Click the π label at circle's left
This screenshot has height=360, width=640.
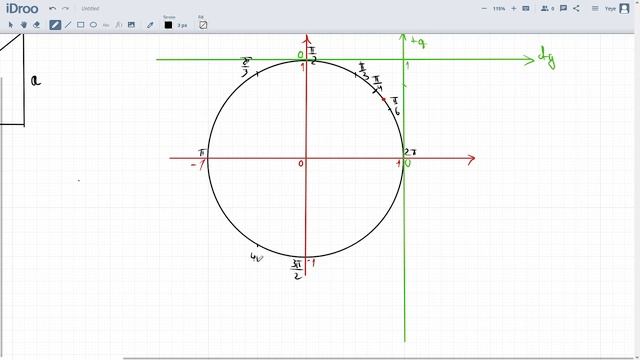[x=202, y=153]
